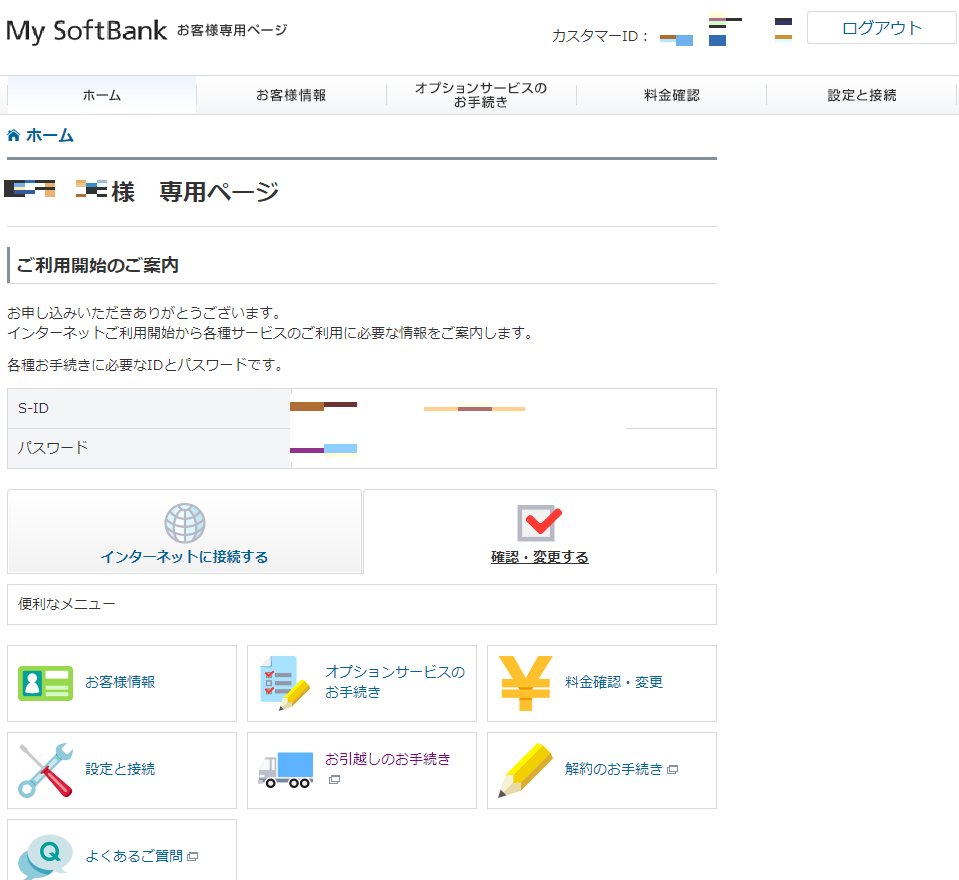Open お引越しのお手続き link
The image size is (959, 880).
(x=388, y=760)
